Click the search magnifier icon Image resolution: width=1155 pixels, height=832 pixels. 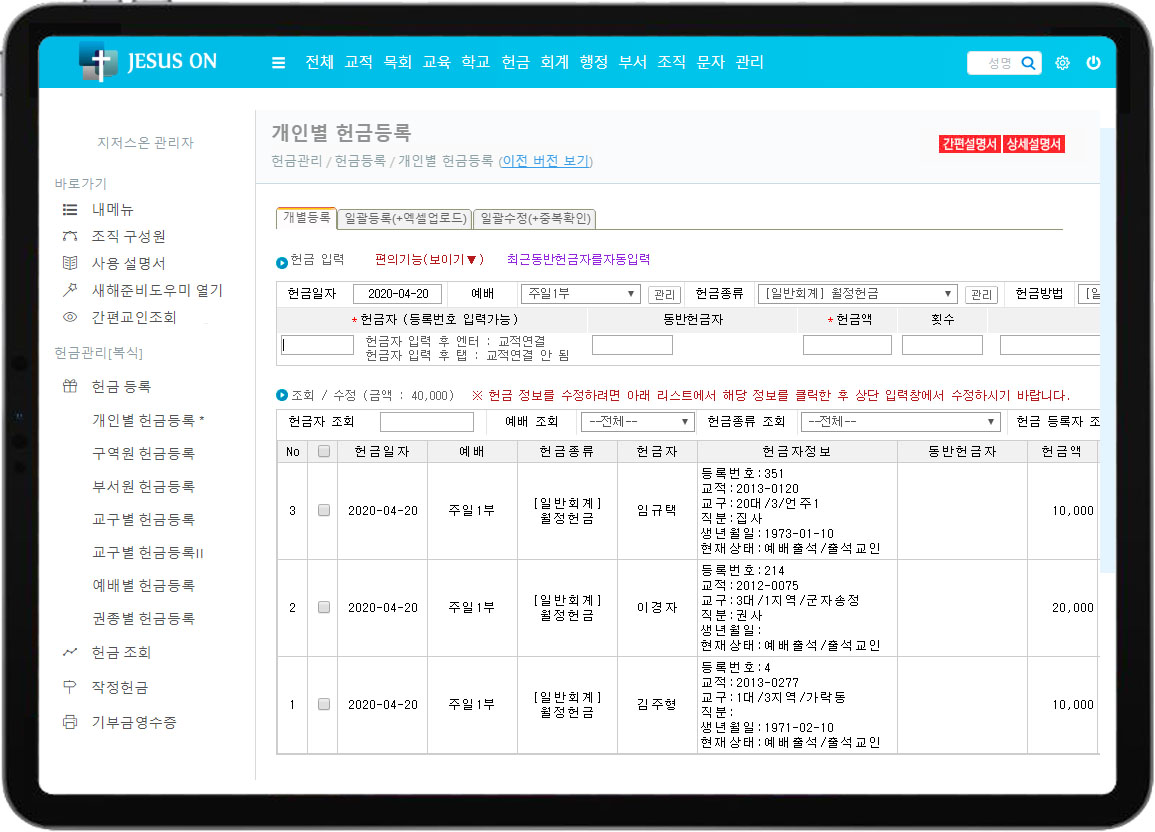click(x=1028, y=63)
